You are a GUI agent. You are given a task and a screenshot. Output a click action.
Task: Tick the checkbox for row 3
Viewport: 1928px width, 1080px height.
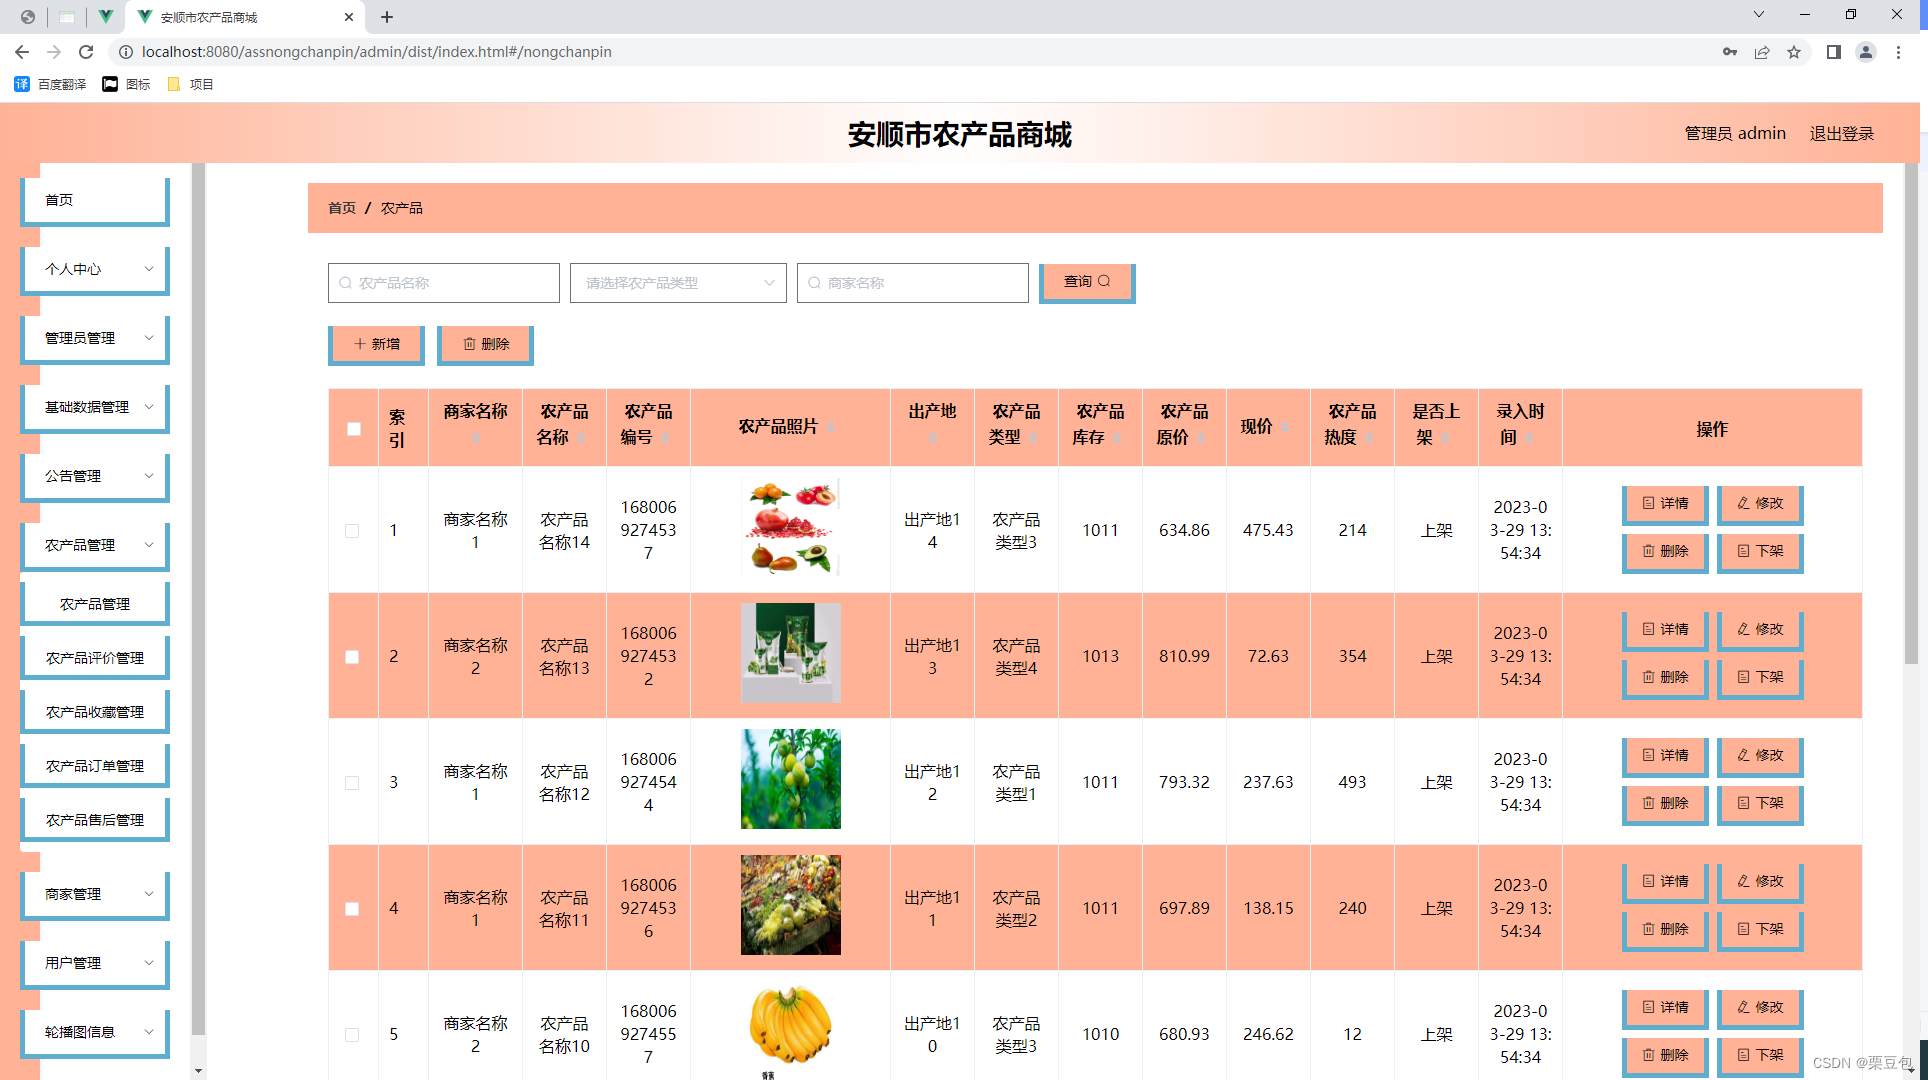point(352,783)
